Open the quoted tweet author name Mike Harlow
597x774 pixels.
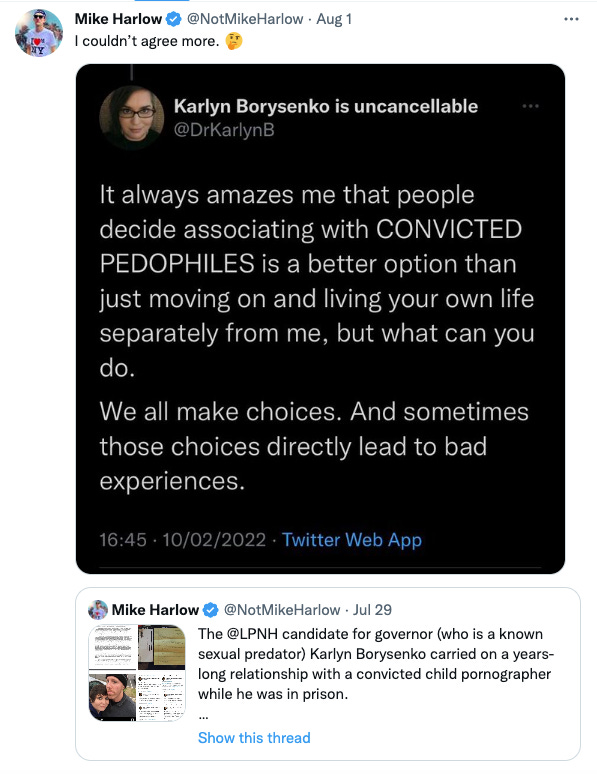point(155,610)
